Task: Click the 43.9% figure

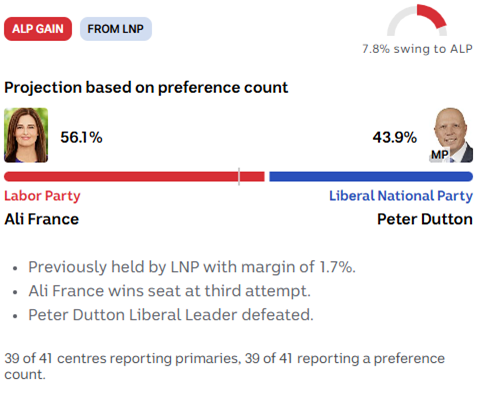Action: click(x=395, y=137)
